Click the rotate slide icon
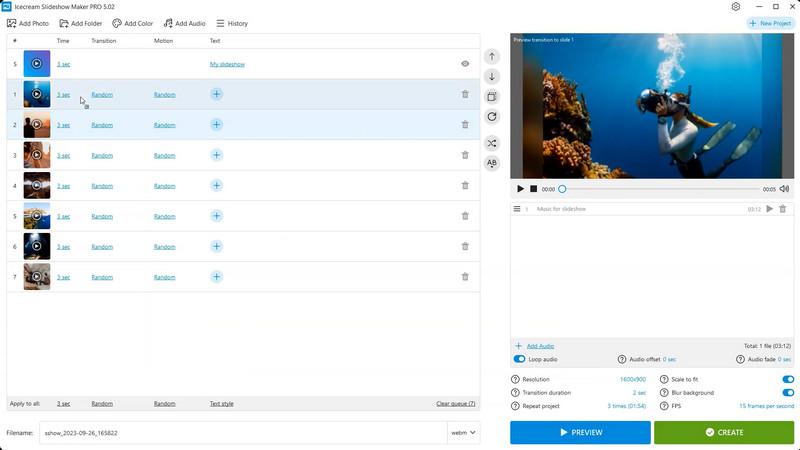 (x=492, y=117)
